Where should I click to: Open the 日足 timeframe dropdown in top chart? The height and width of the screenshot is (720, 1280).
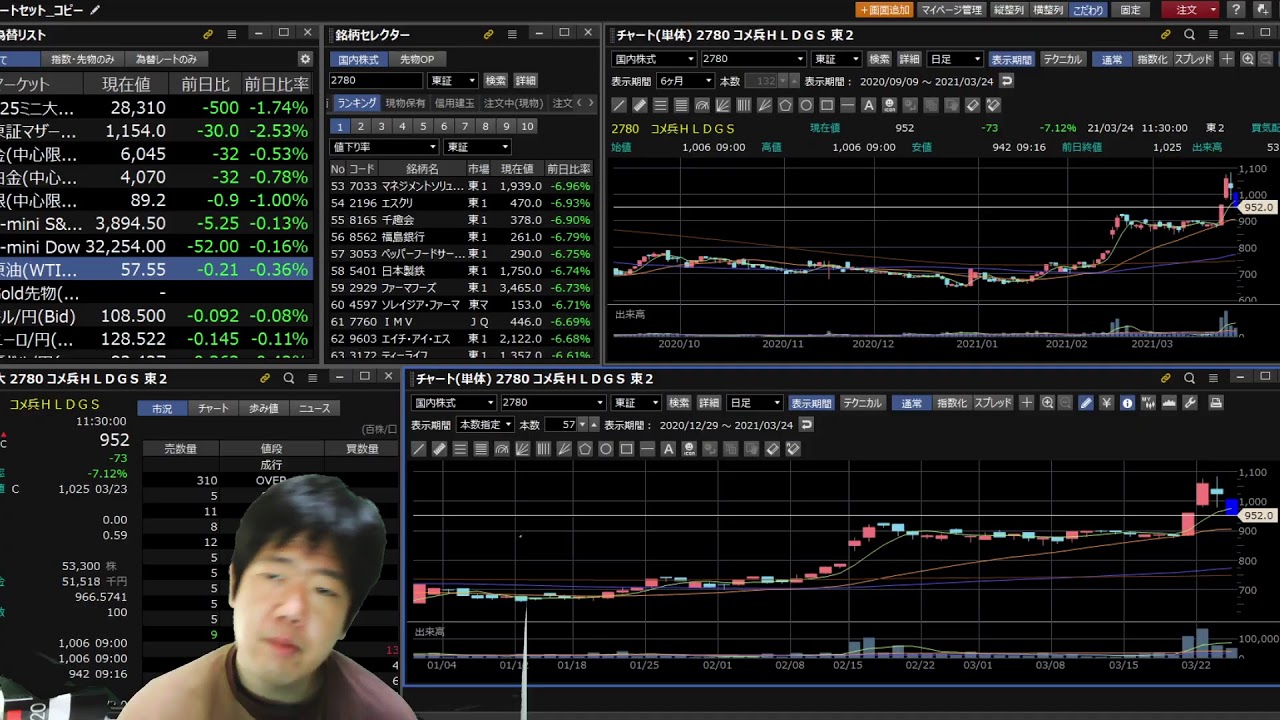coord(955,59)
